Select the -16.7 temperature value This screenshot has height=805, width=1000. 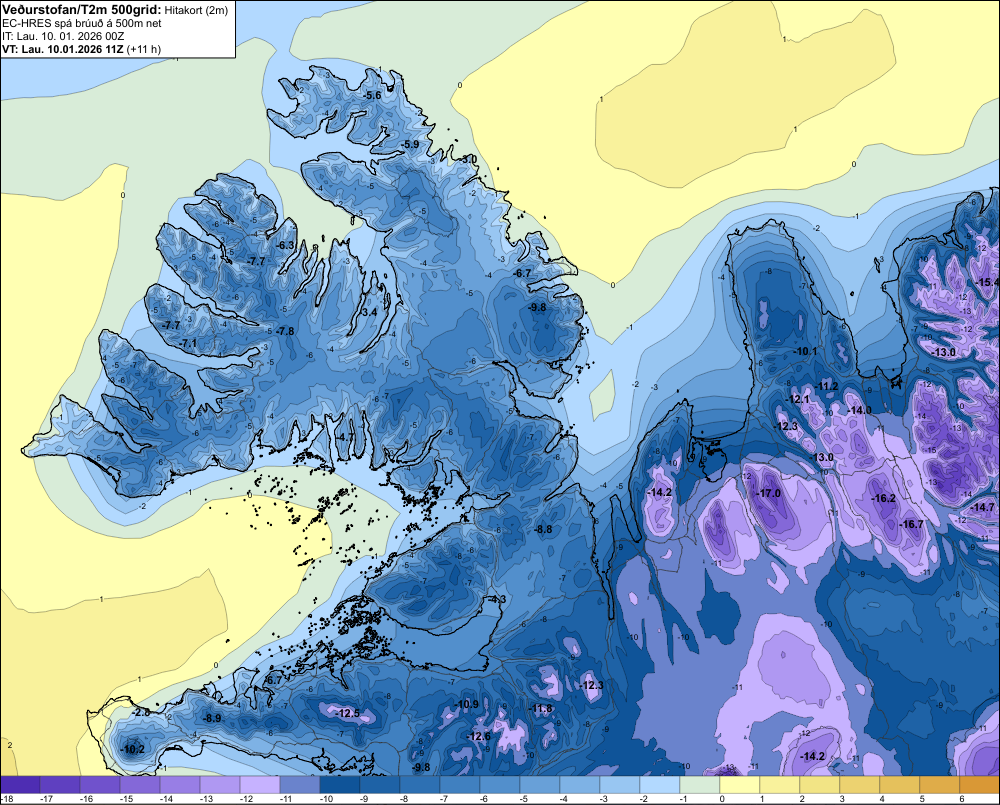(911, 524)
